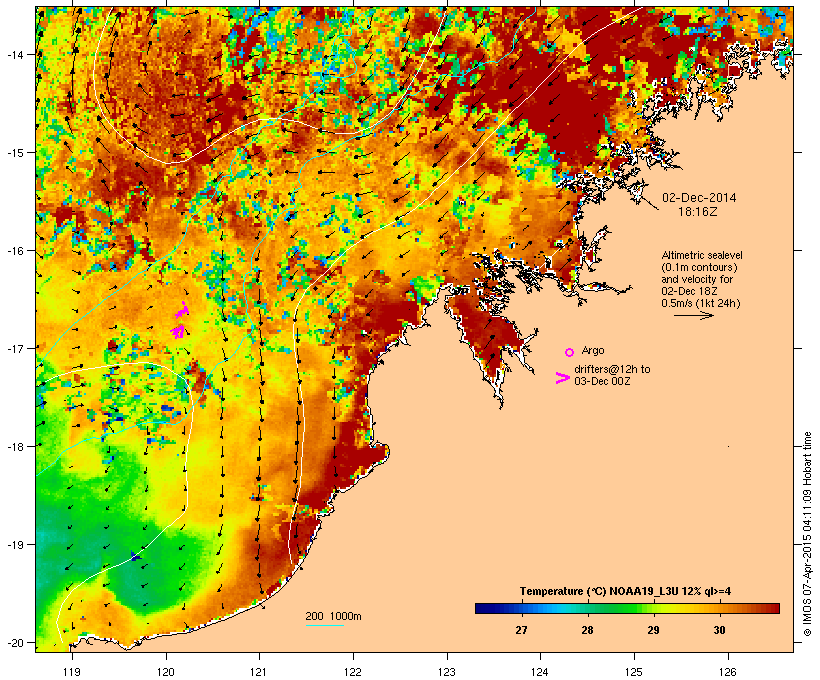Click longitude axis label 121
820x680 pixels.
coord(259,672)
